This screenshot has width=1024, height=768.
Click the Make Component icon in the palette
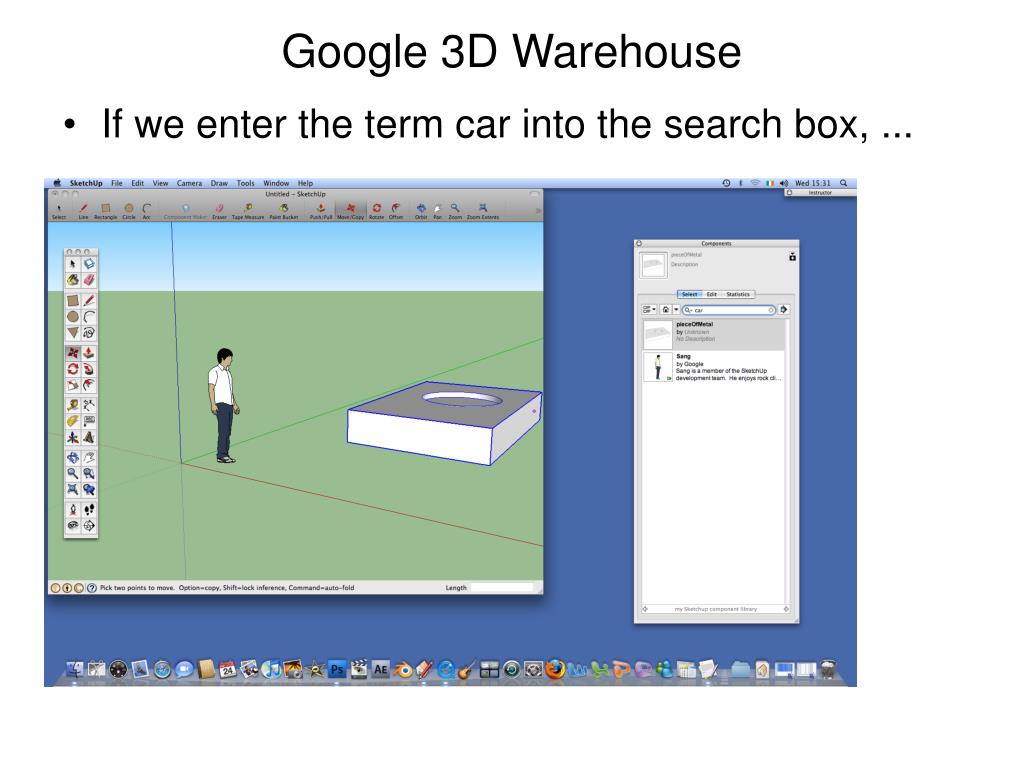[x=89, y=264]
